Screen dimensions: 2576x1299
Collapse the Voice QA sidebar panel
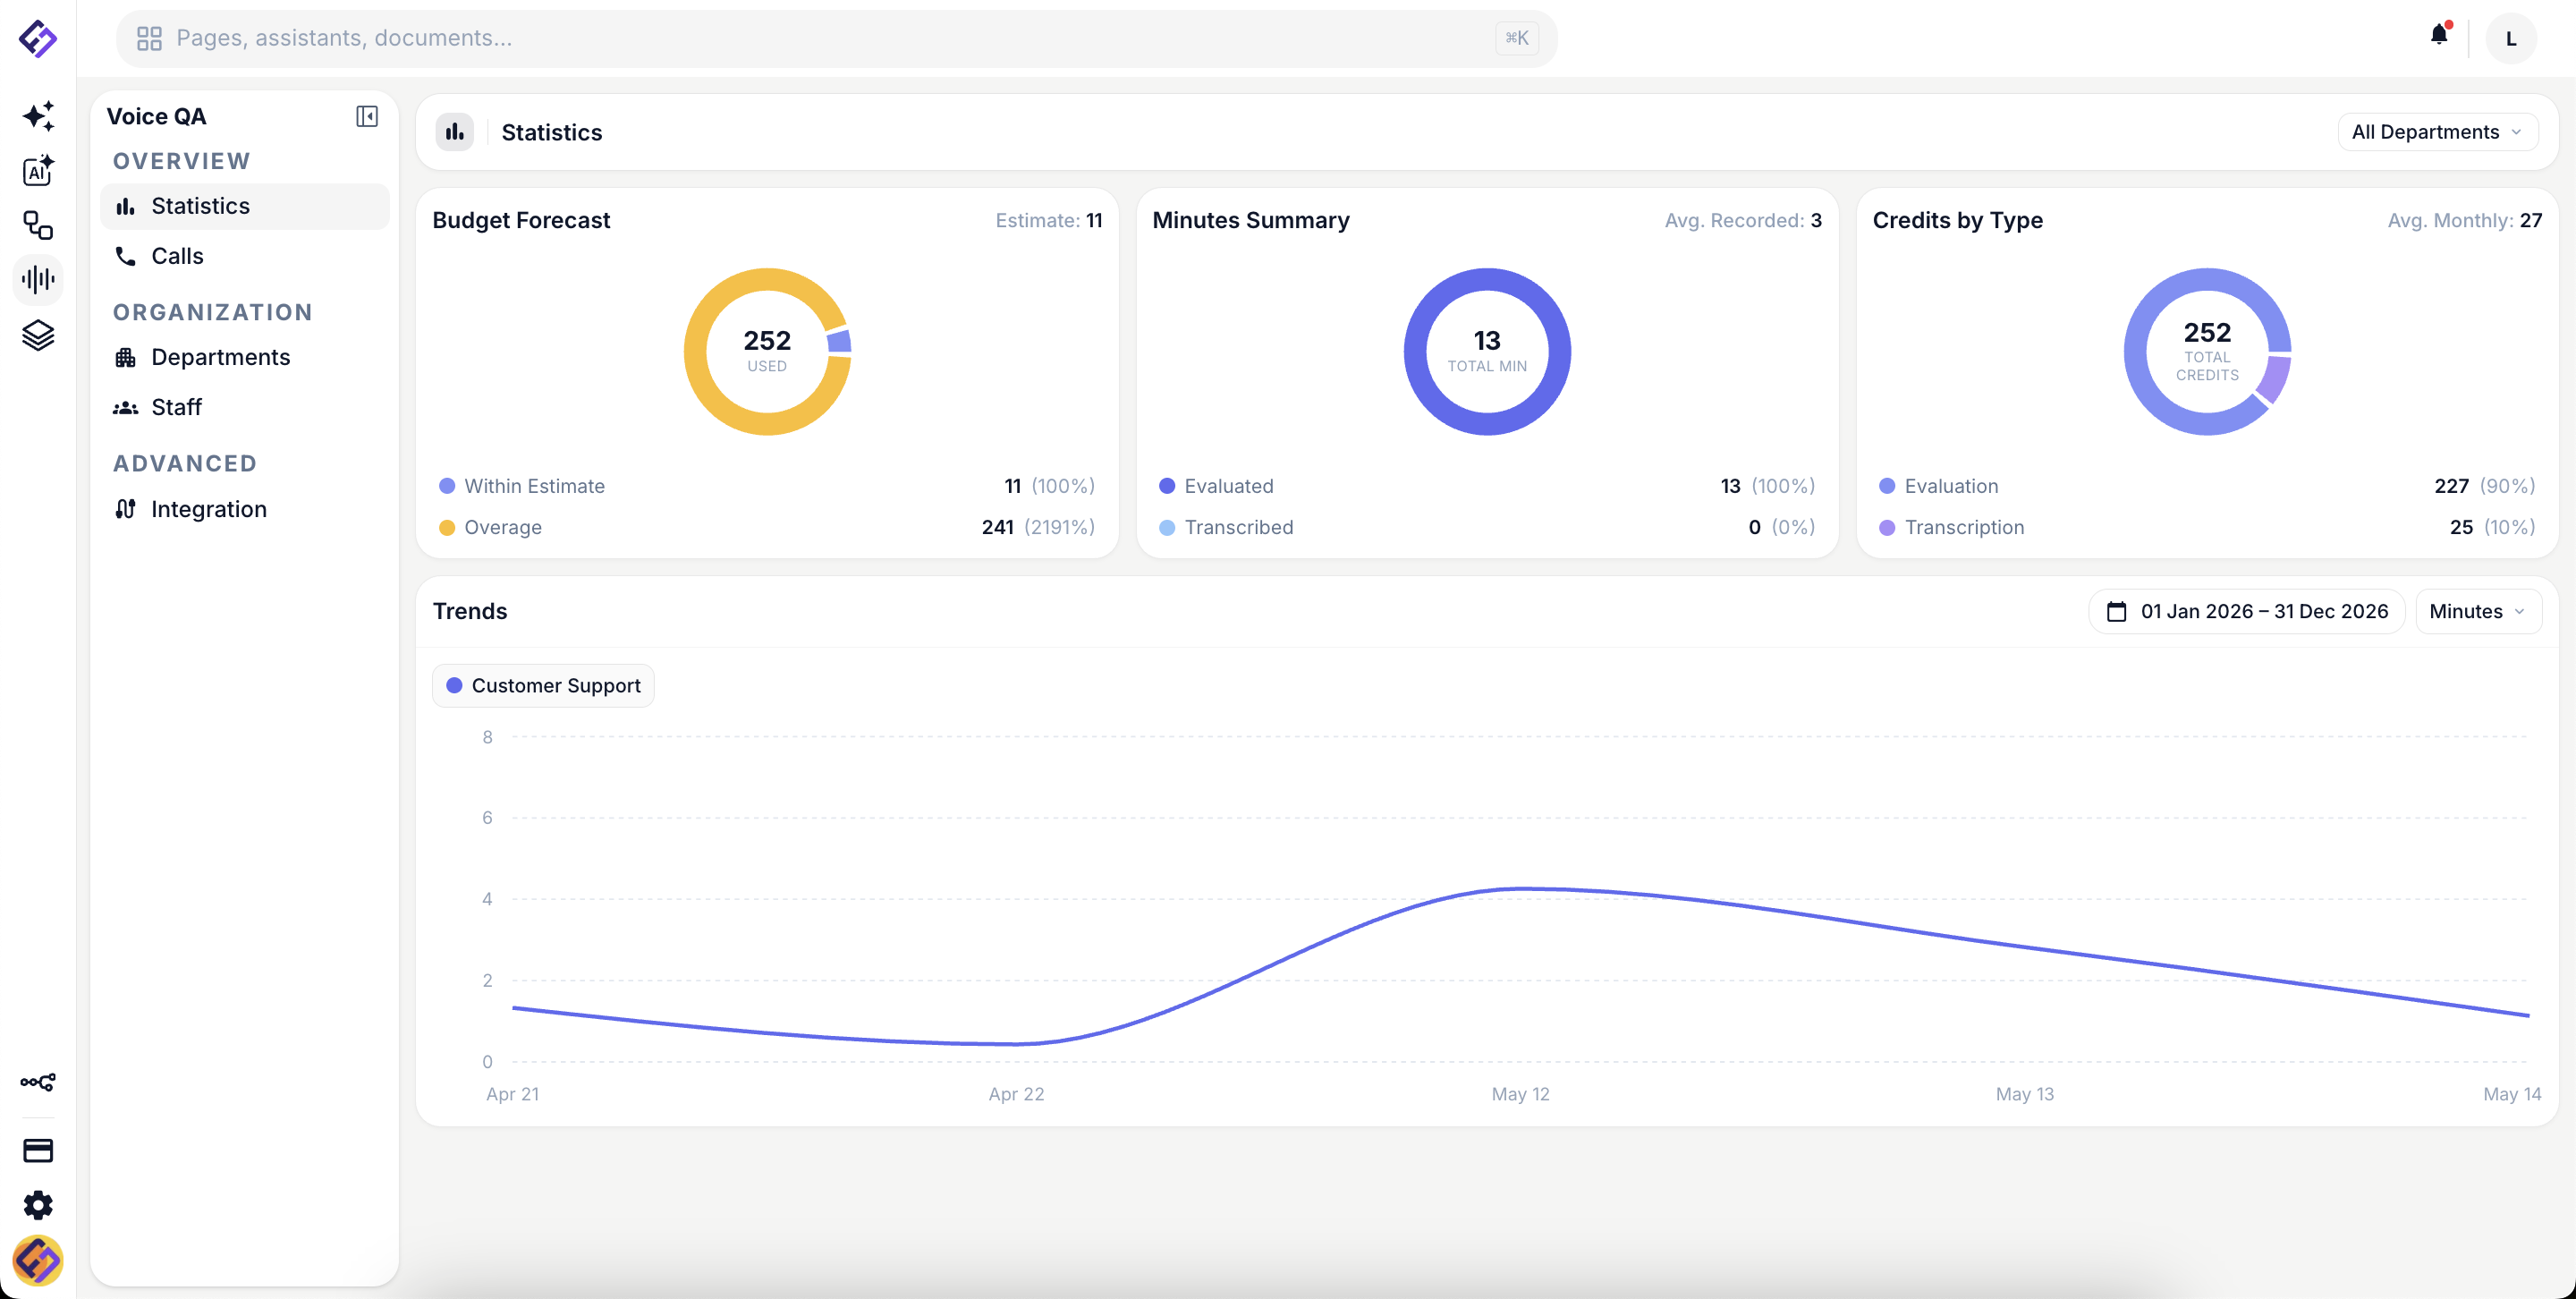coord(367,116)
